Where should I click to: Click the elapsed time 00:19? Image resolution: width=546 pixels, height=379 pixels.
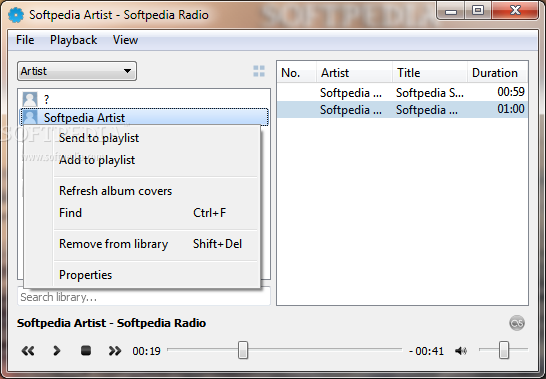coord(146,351)
